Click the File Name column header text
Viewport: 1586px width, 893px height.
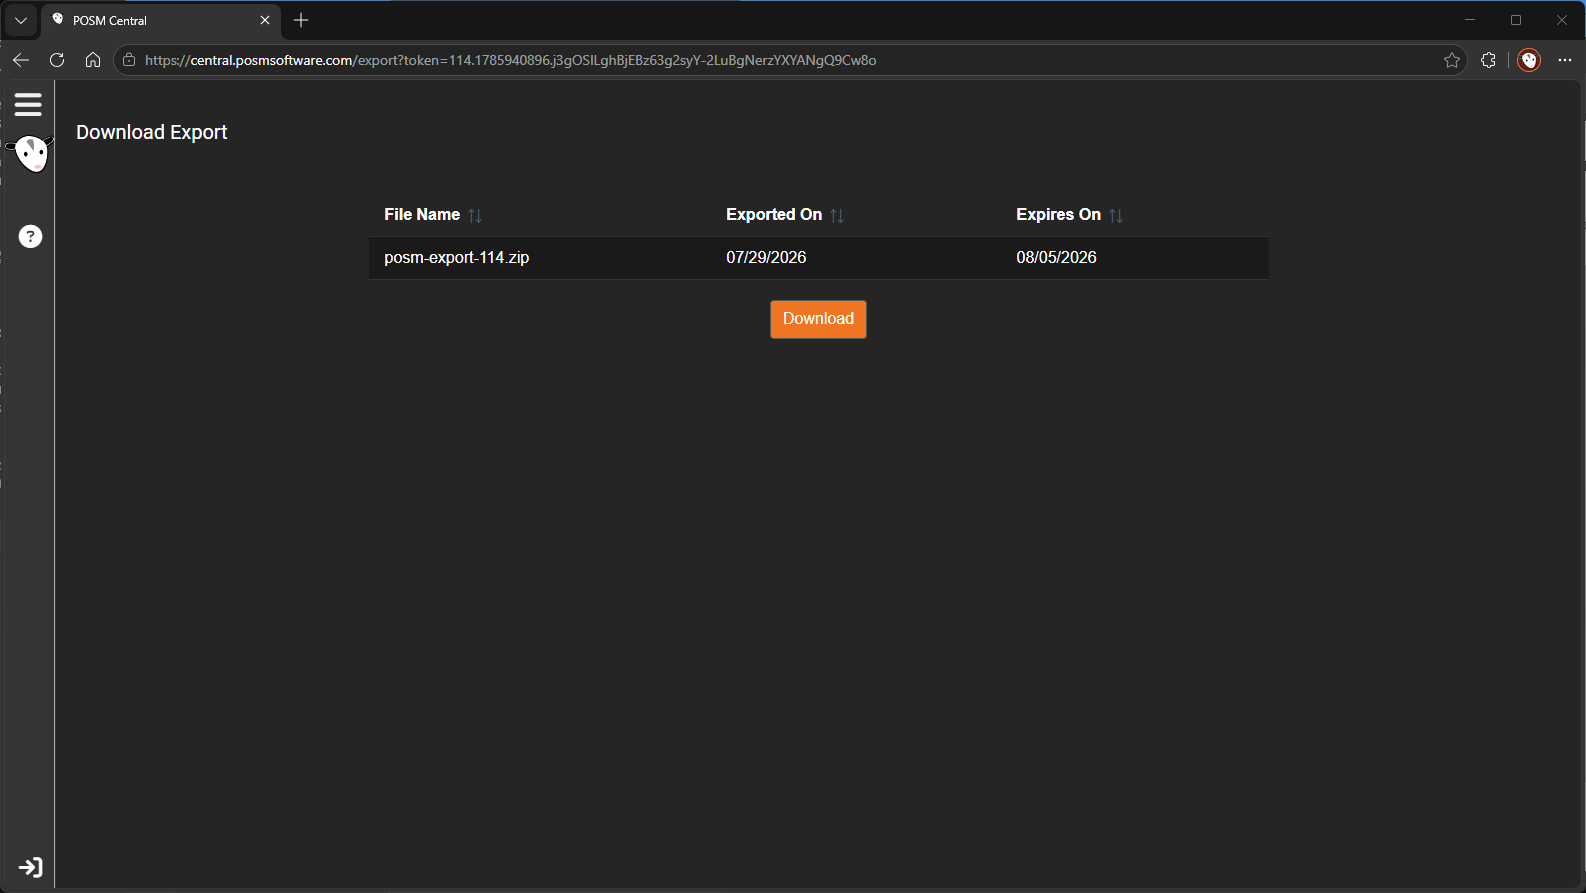click(x=422, y=215)
